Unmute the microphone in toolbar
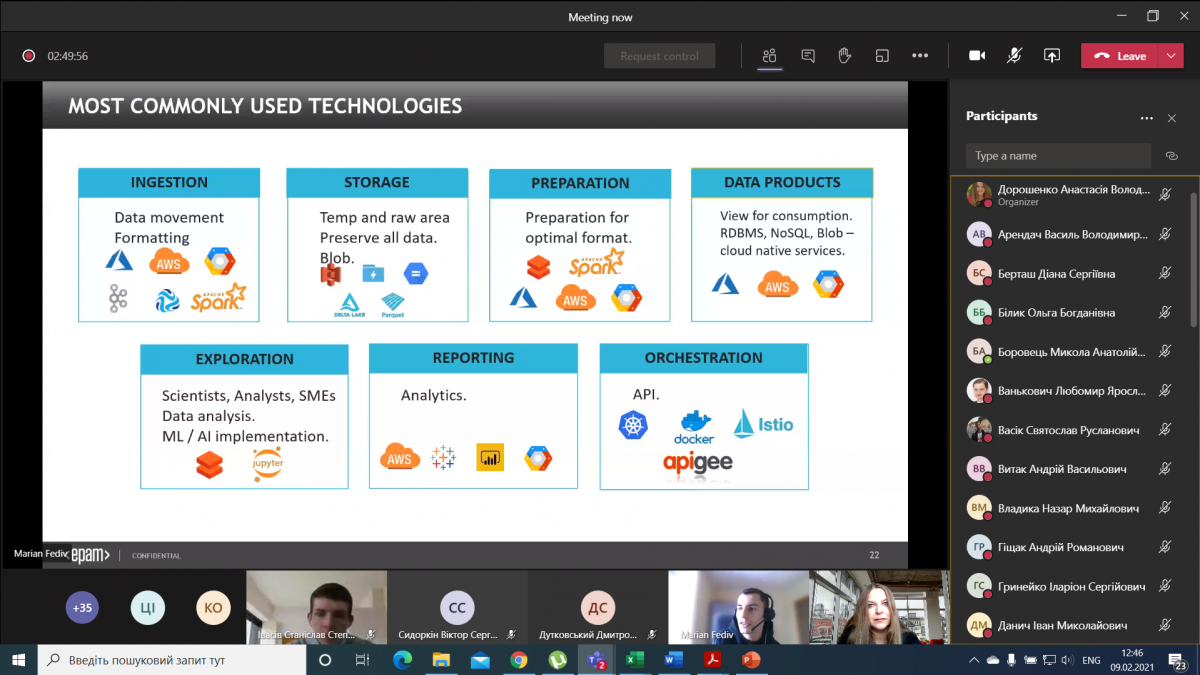Screen dimensions: 1200x675 1014,56
